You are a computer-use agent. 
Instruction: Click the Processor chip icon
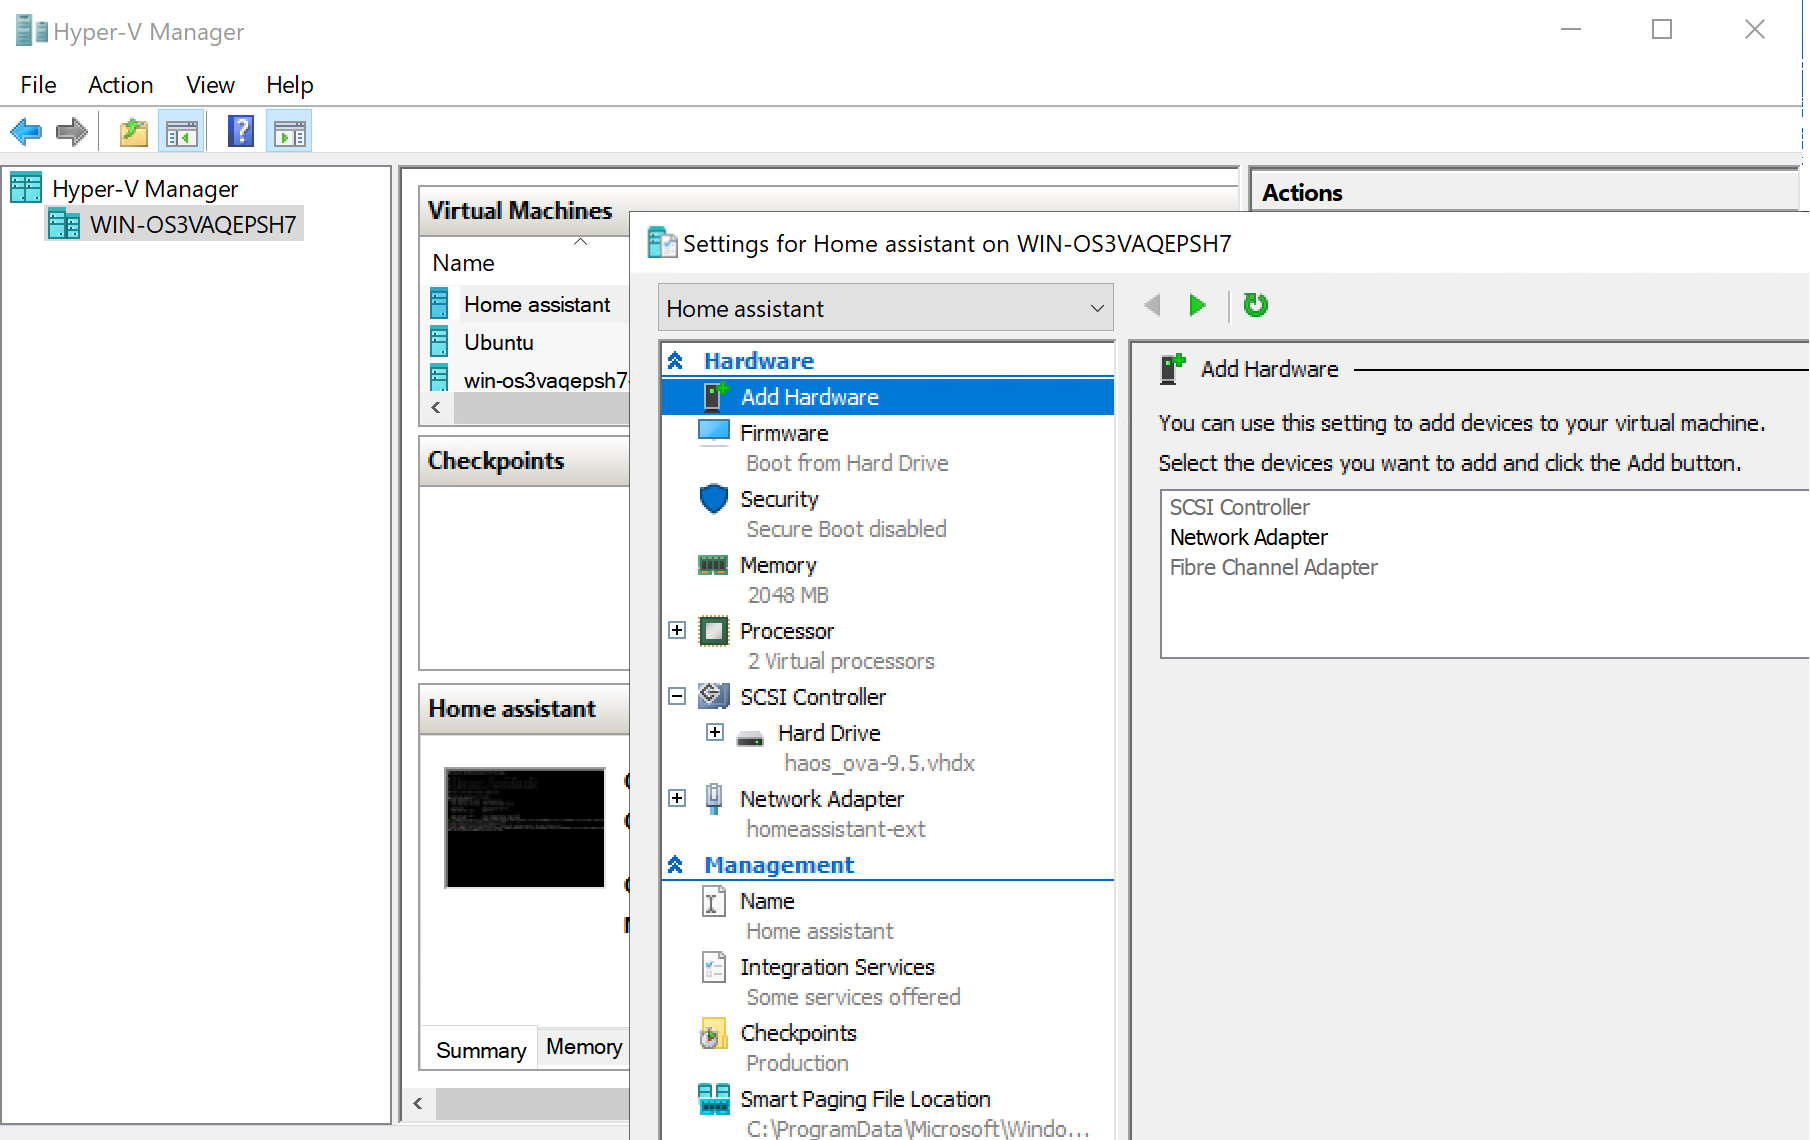(713, 631)
